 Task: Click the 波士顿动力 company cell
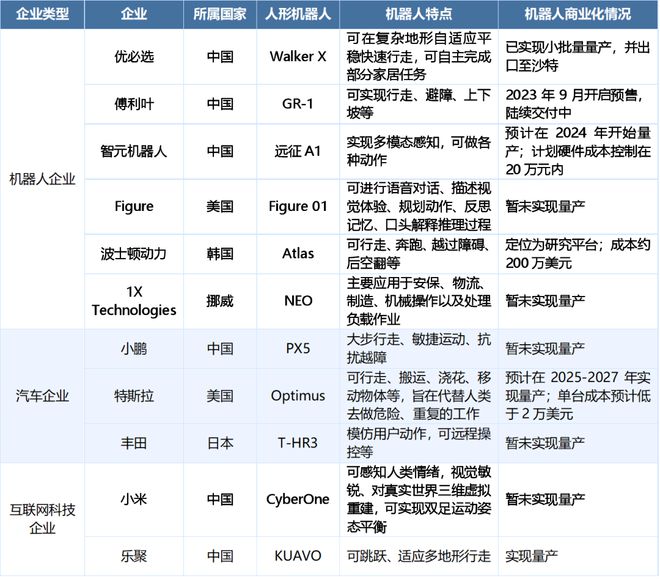(134, 254)
